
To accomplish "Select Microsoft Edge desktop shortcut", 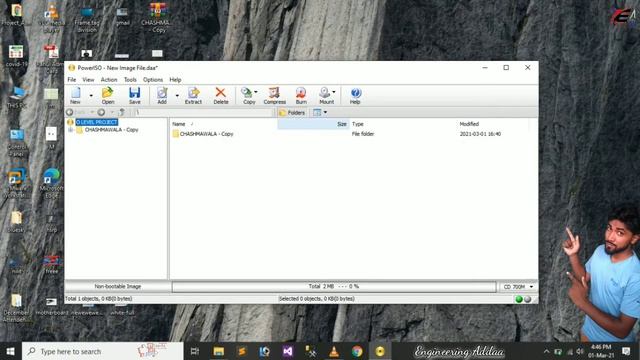I will [51, 183].
